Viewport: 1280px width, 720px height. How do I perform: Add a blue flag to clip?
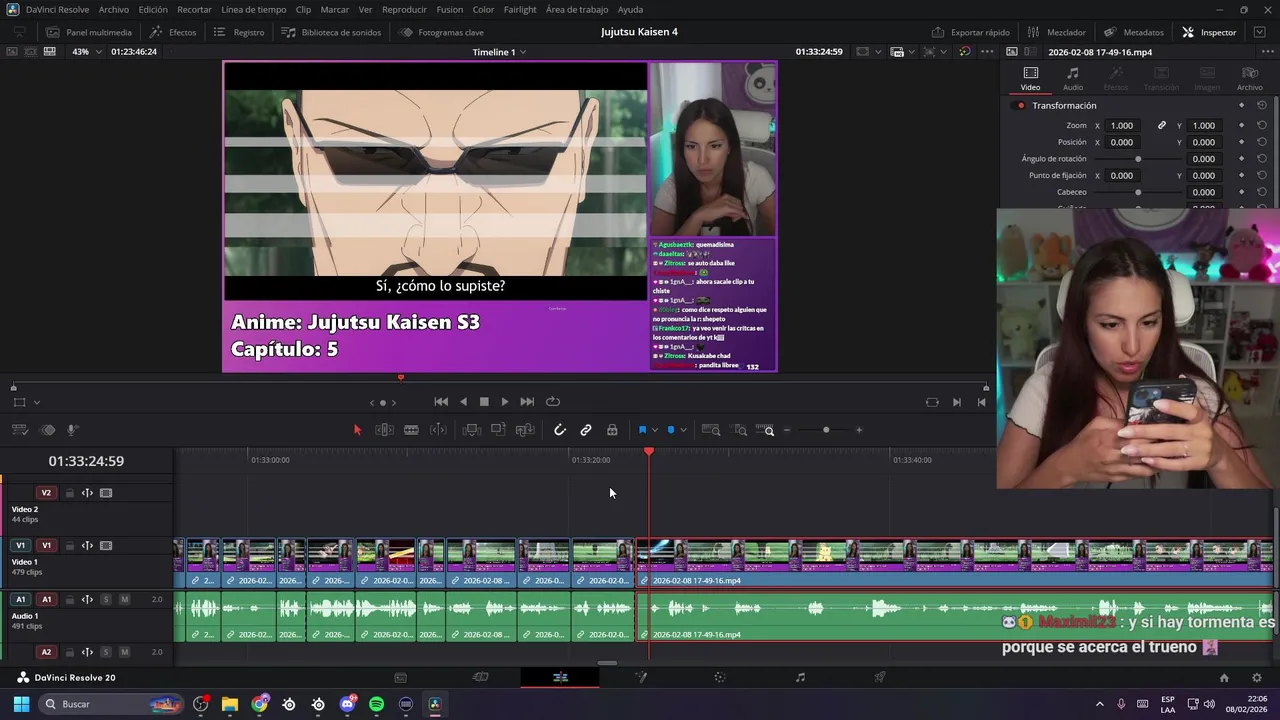pos(642,430)
